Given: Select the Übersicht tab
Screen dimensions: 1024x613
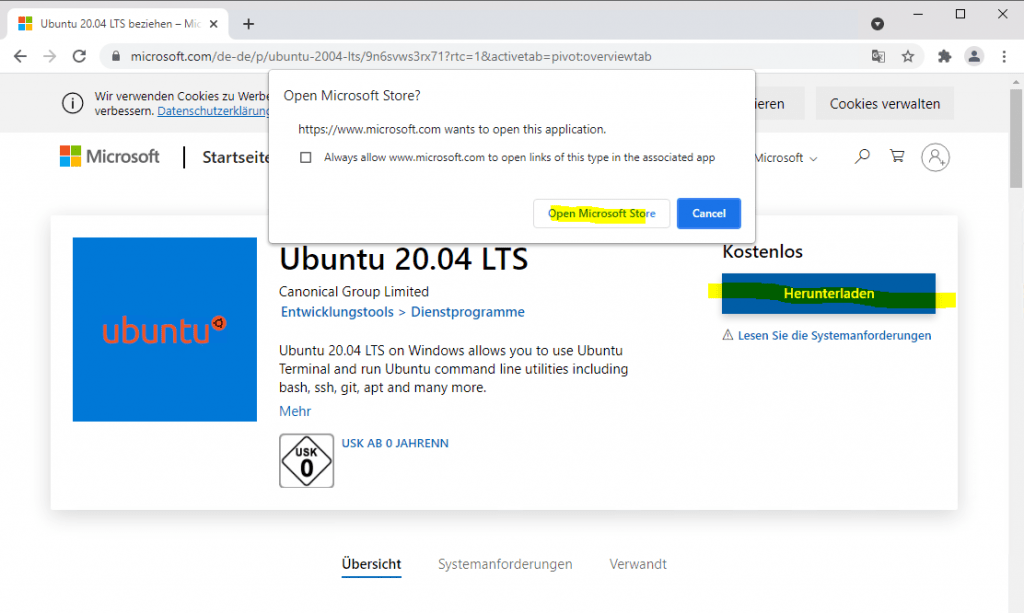Looking at the screenshot, I should [x=371, y=564].
